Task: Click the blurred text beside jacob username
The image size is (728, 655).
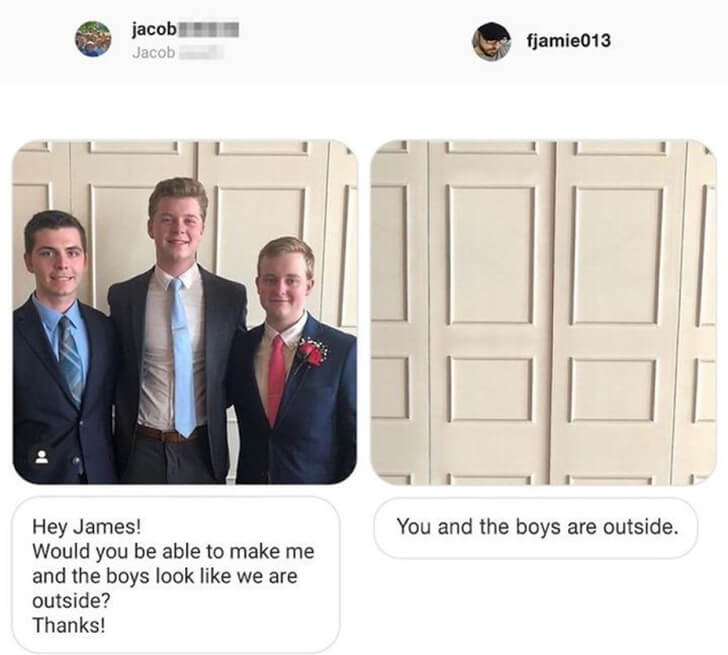Action: [x=208, y=29]
